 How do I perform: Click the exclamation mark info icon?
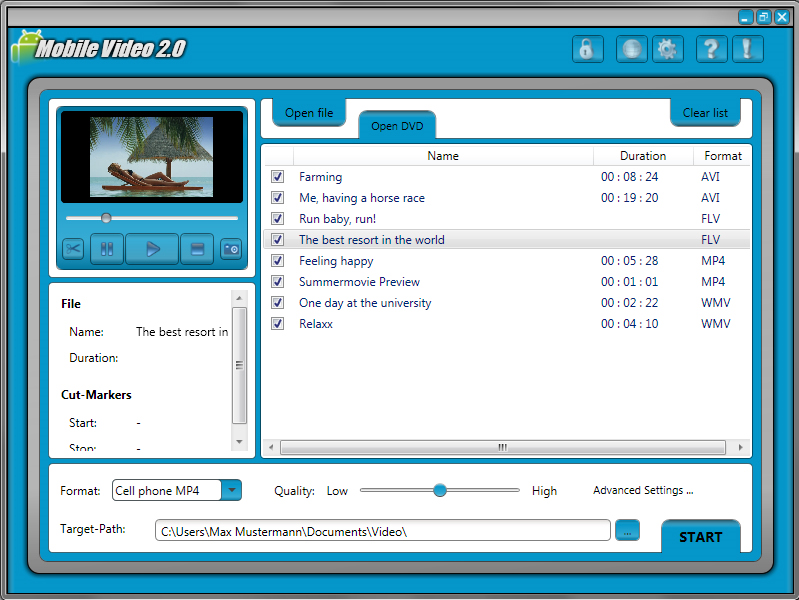click(747, 49)
